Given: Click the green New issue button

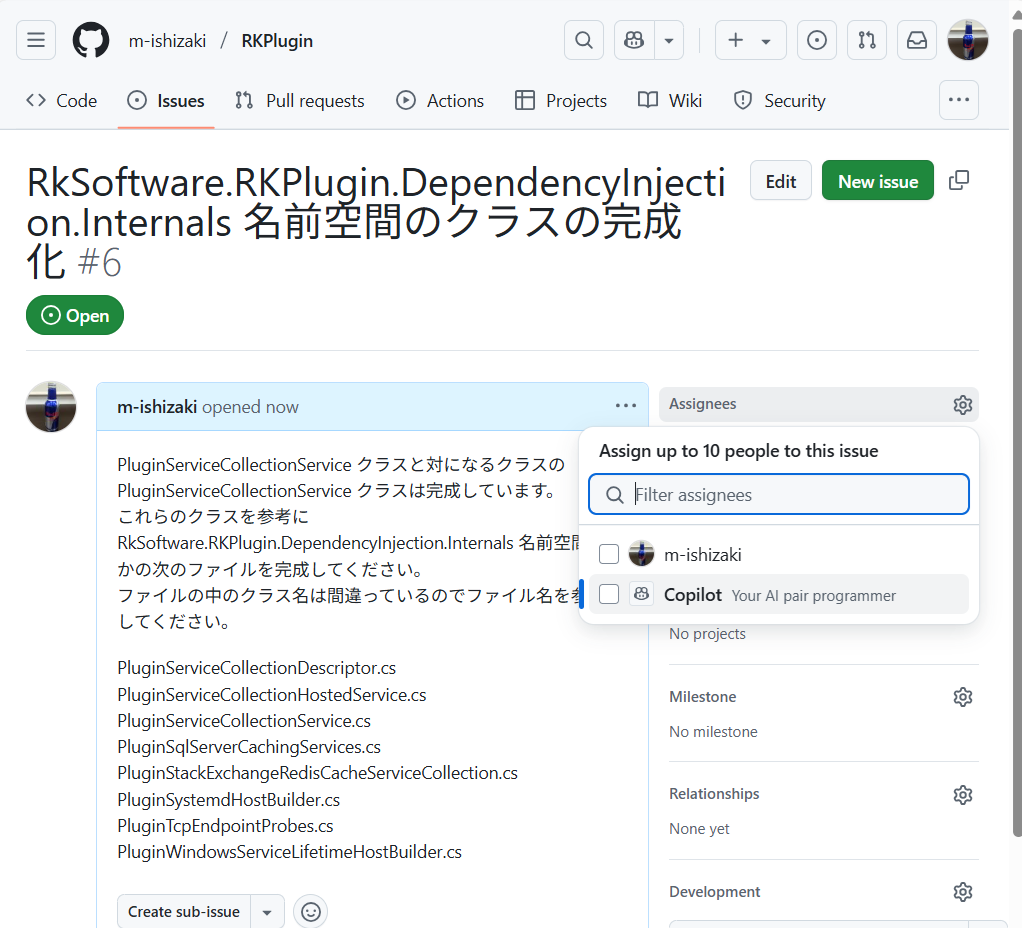Looking at the screenshot, I should 878,181.
